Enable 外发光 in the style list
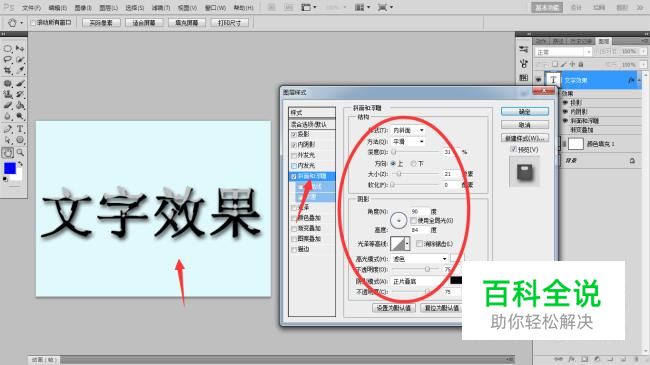Screen dimensions: 650x365 tap(293, 156)
